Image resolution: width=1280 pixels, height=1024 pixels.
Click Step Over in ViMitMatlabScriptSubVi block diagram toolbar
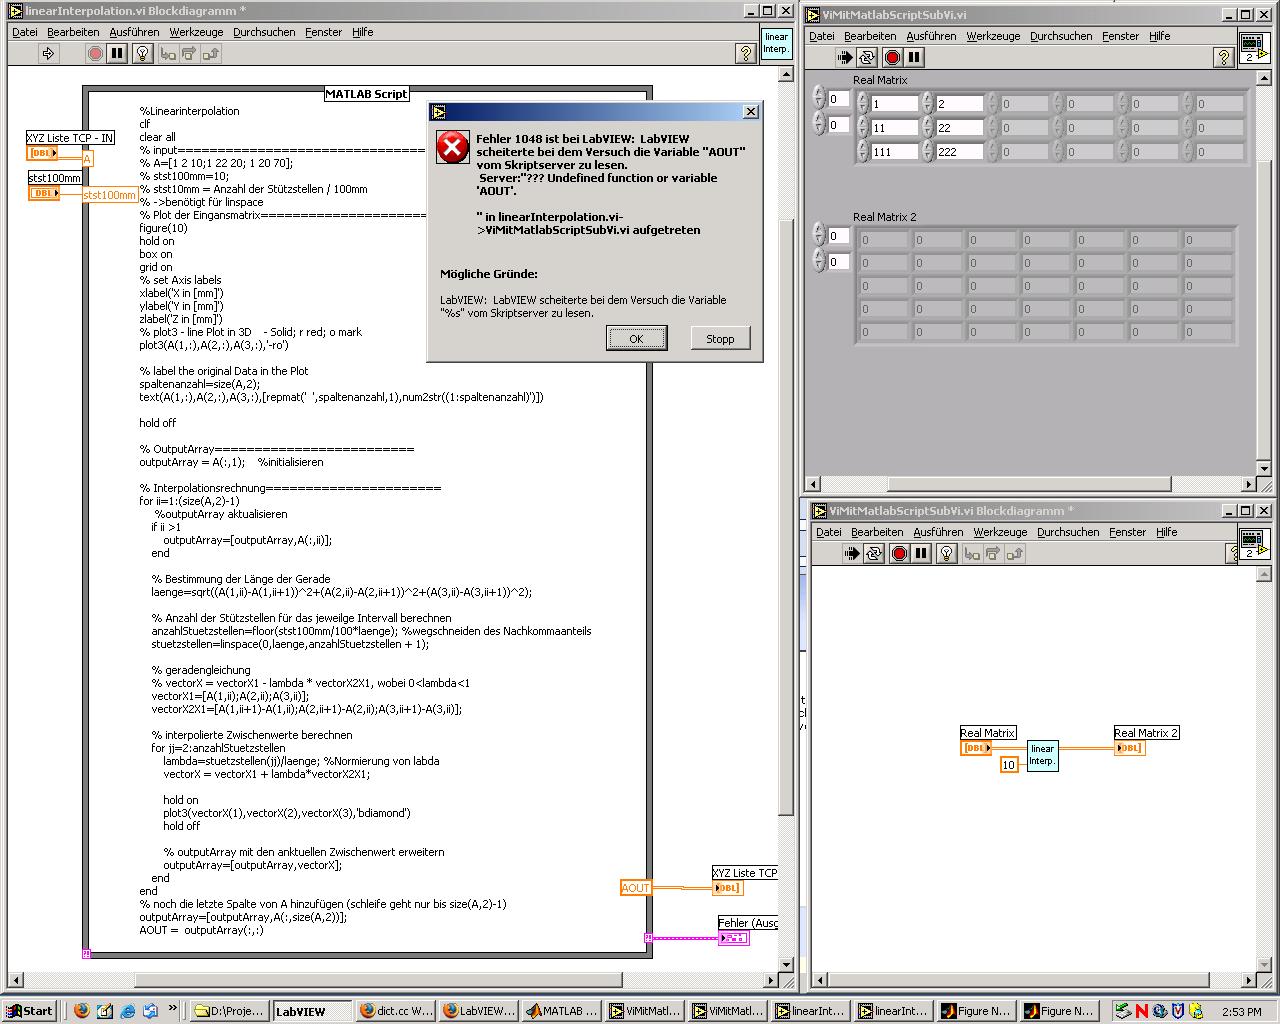tap(993, 553)
